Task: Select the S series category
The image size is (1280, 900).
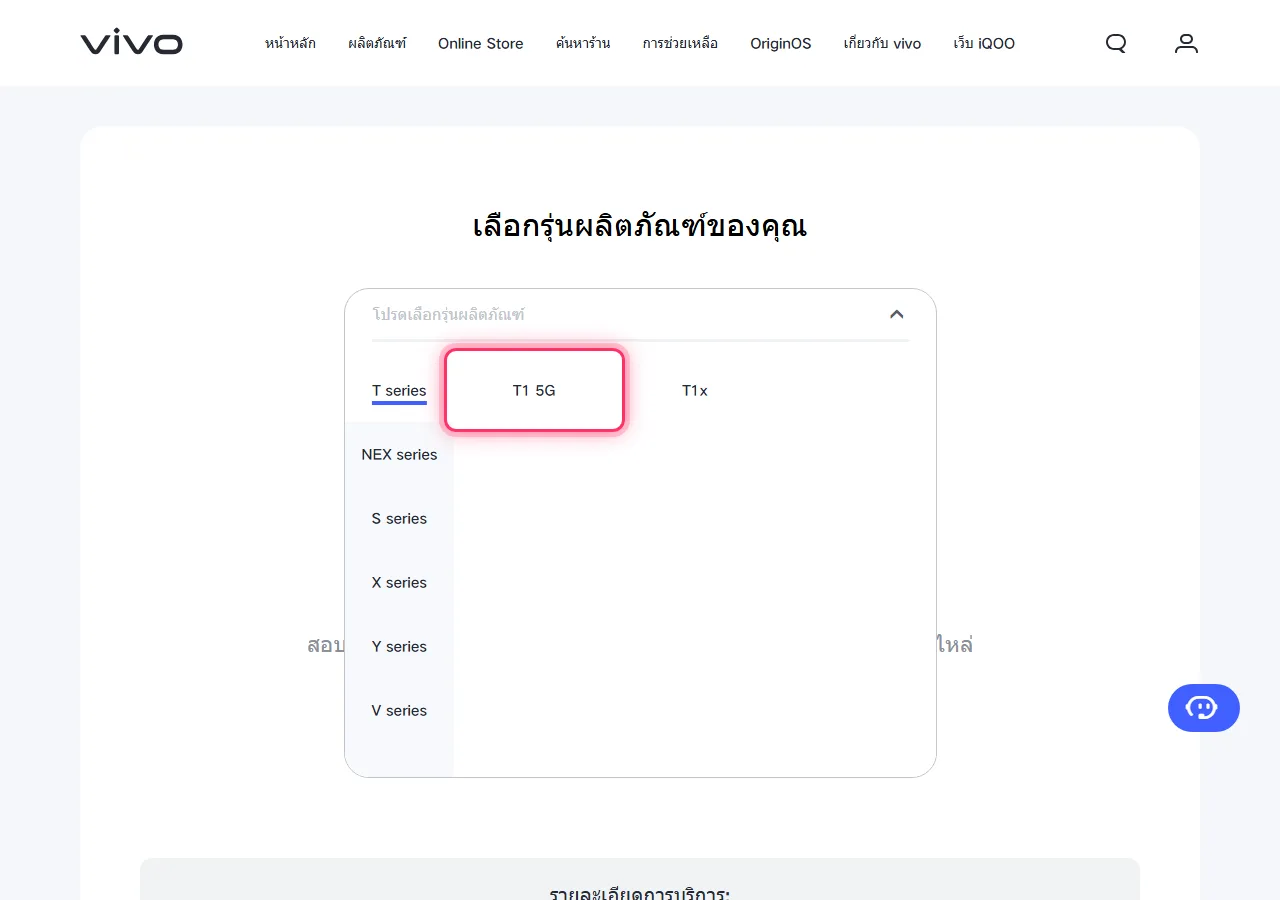Action: [x=399, y=518]
